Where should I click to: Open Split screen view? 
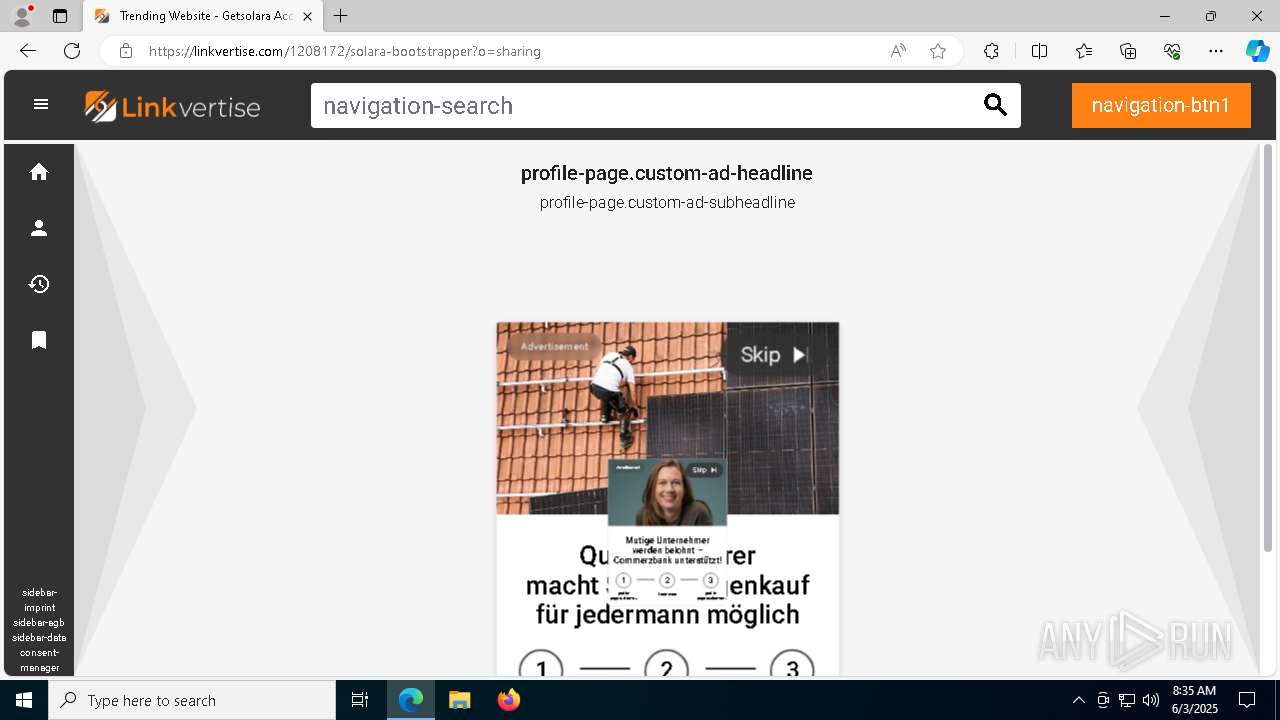click(1039, 51)
